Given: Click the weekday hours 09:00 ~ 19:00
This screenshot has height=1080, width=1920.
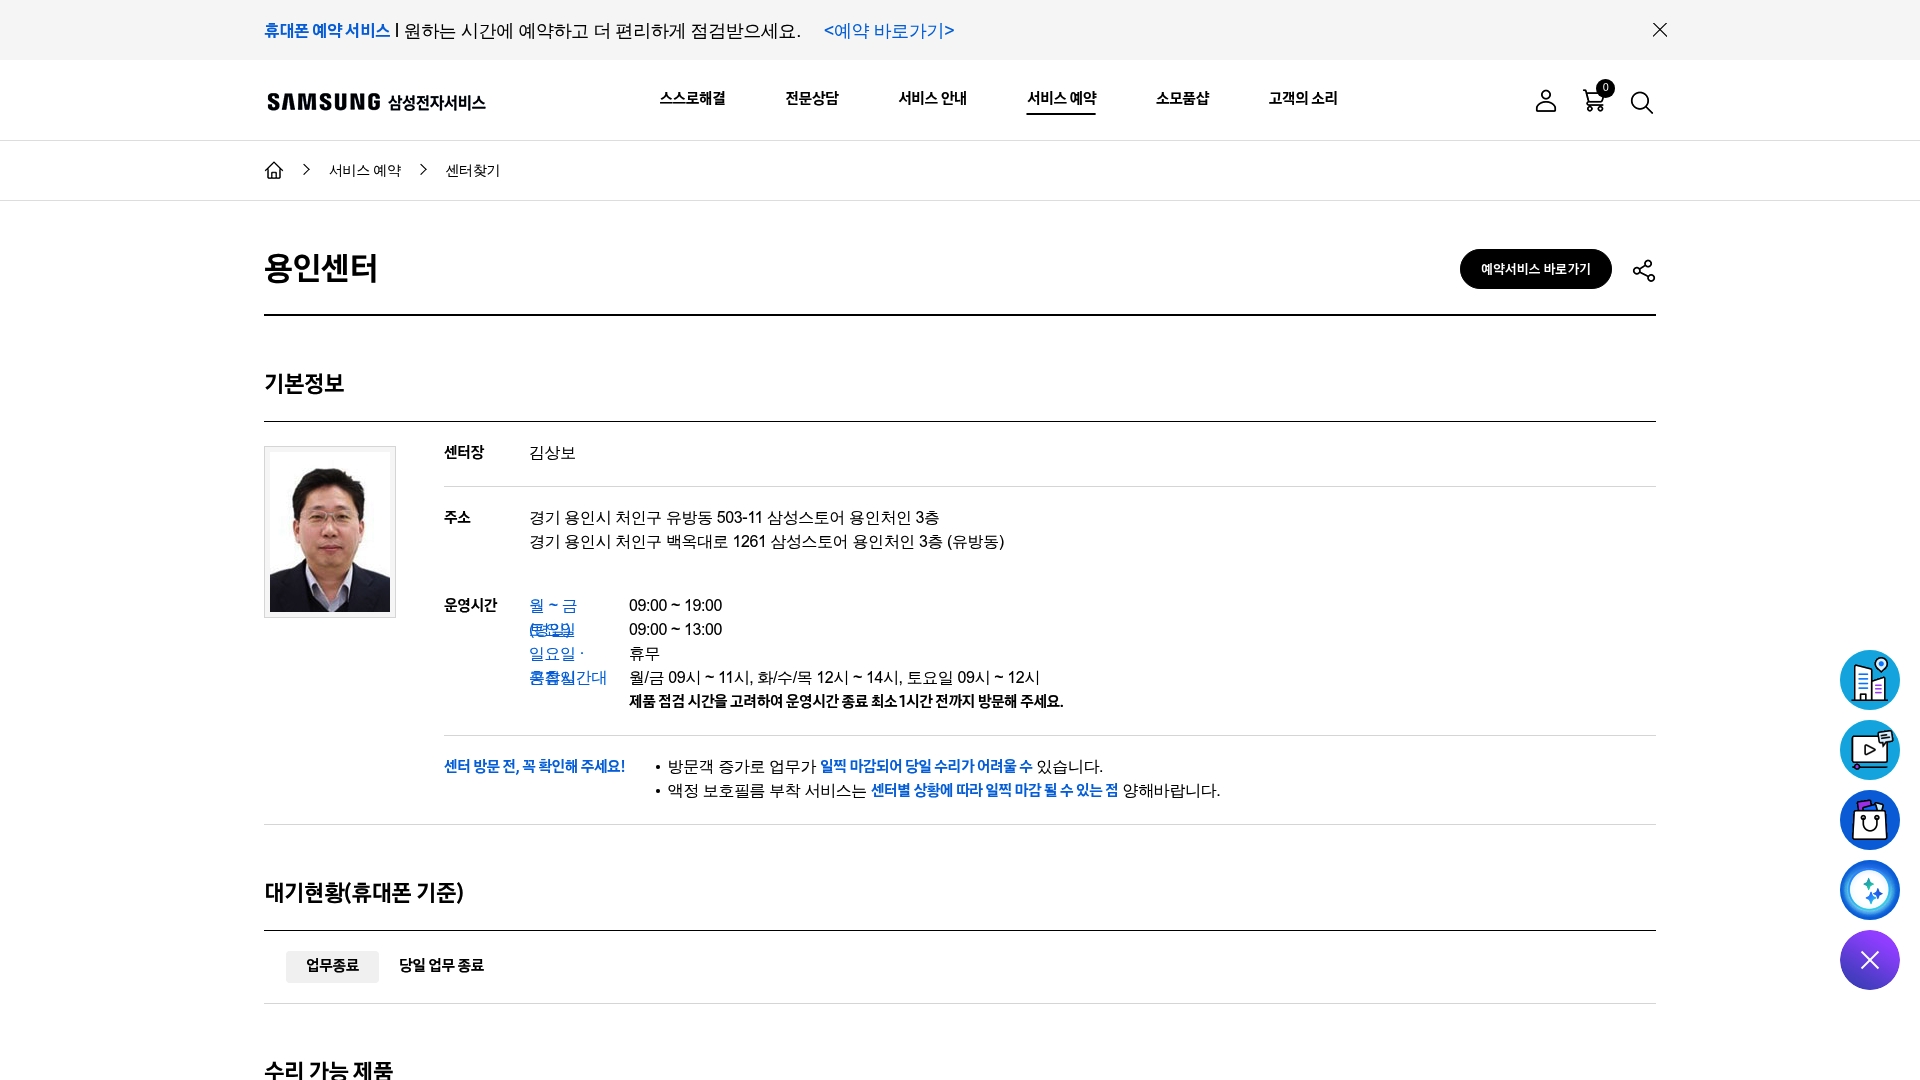Looking at the screenshot, I should [675, 606].
